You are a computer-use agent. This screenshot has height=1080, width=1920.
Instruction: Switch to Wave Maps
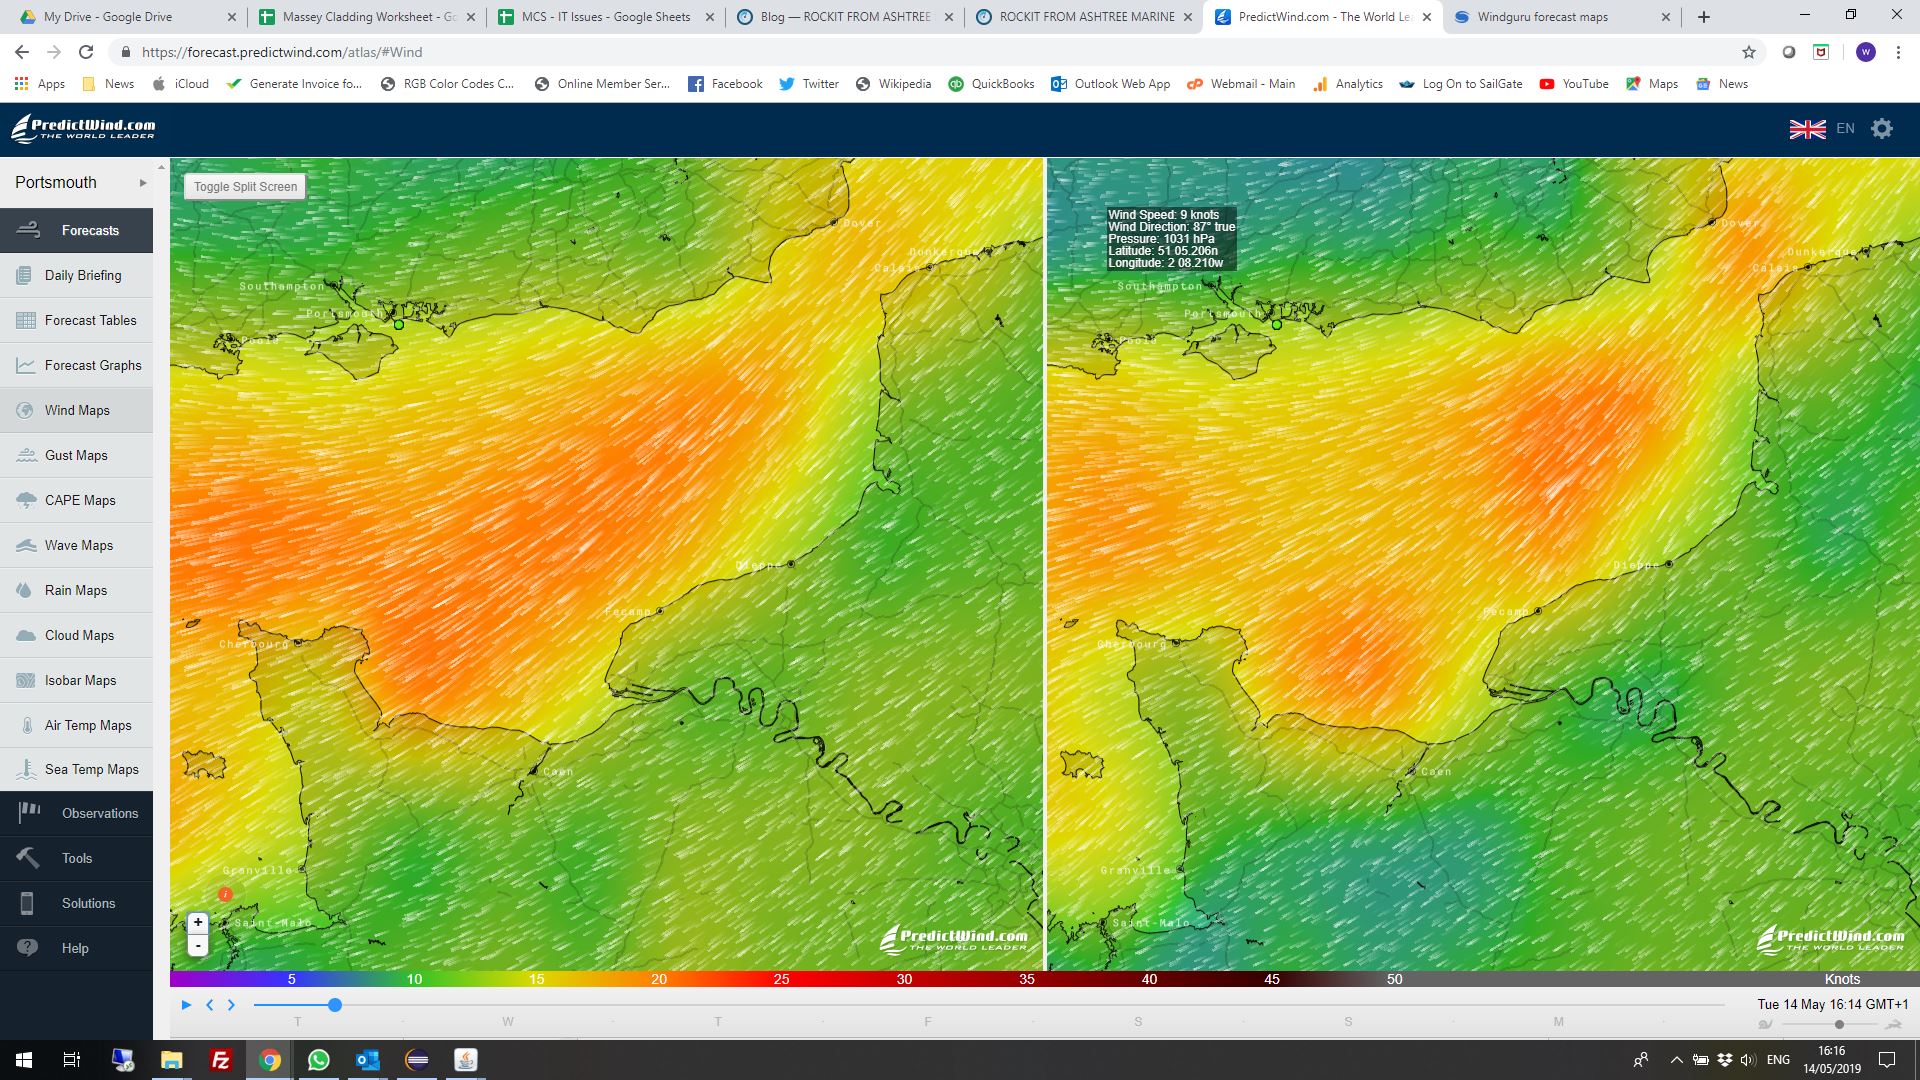pyautogui.click(x=78, y=545)
